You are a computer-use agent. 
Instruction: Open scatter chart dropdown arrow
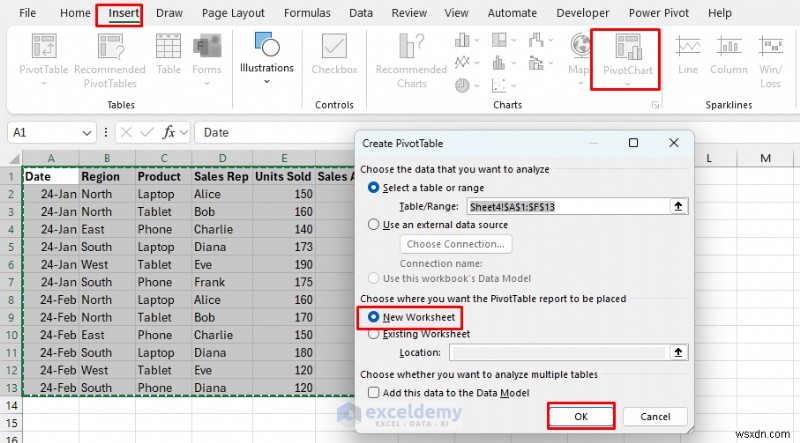[513, 85]
